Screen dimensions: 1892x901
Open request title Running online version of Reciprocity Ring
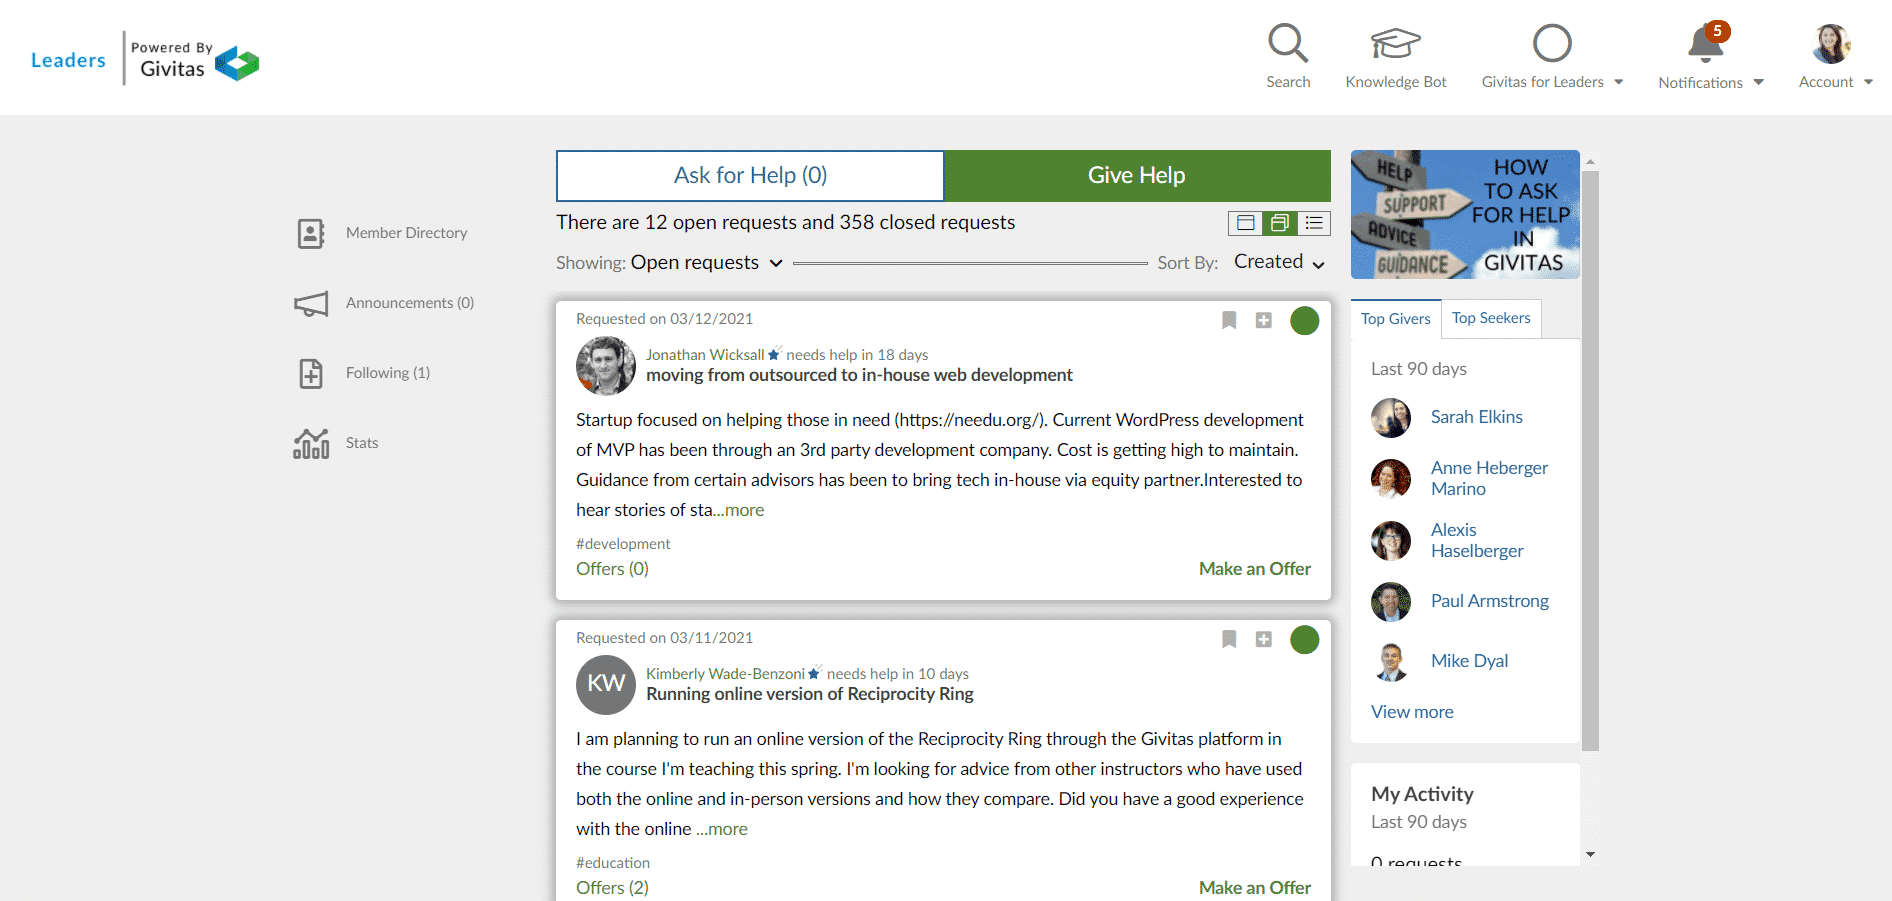(810, 694)
